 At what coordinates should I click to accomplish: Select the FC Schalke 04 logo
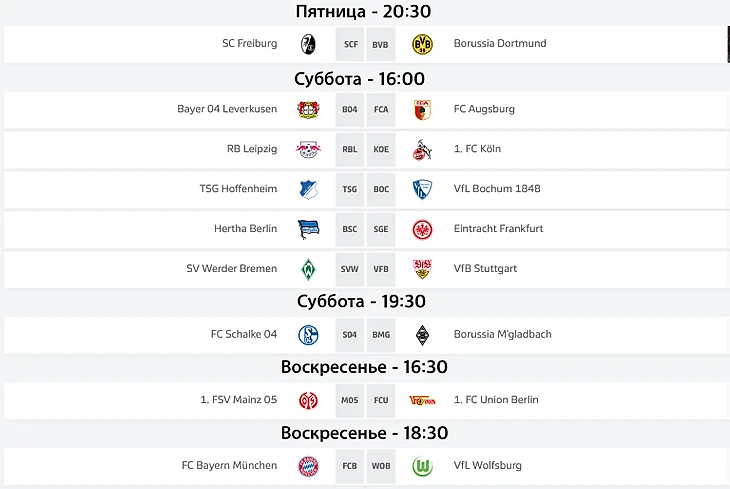coord(308,335)
